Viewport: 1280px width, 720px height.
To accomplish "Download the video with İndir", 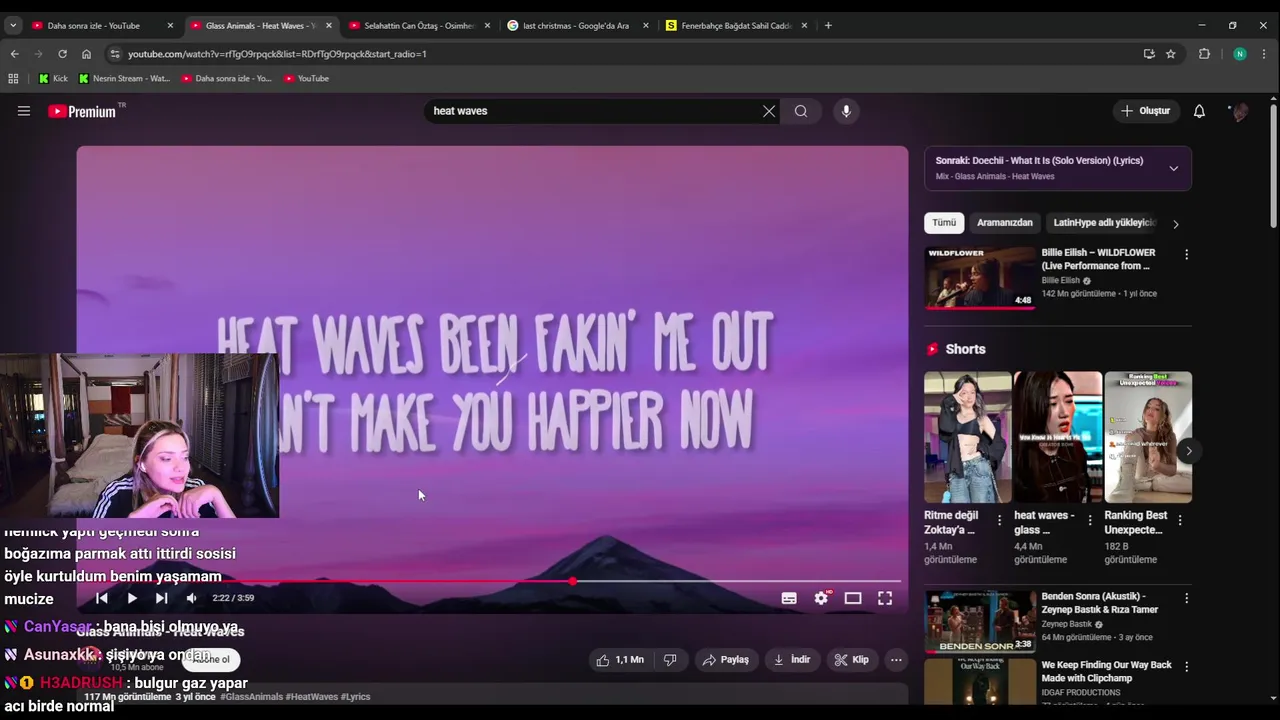I will (x=792, y=660).
